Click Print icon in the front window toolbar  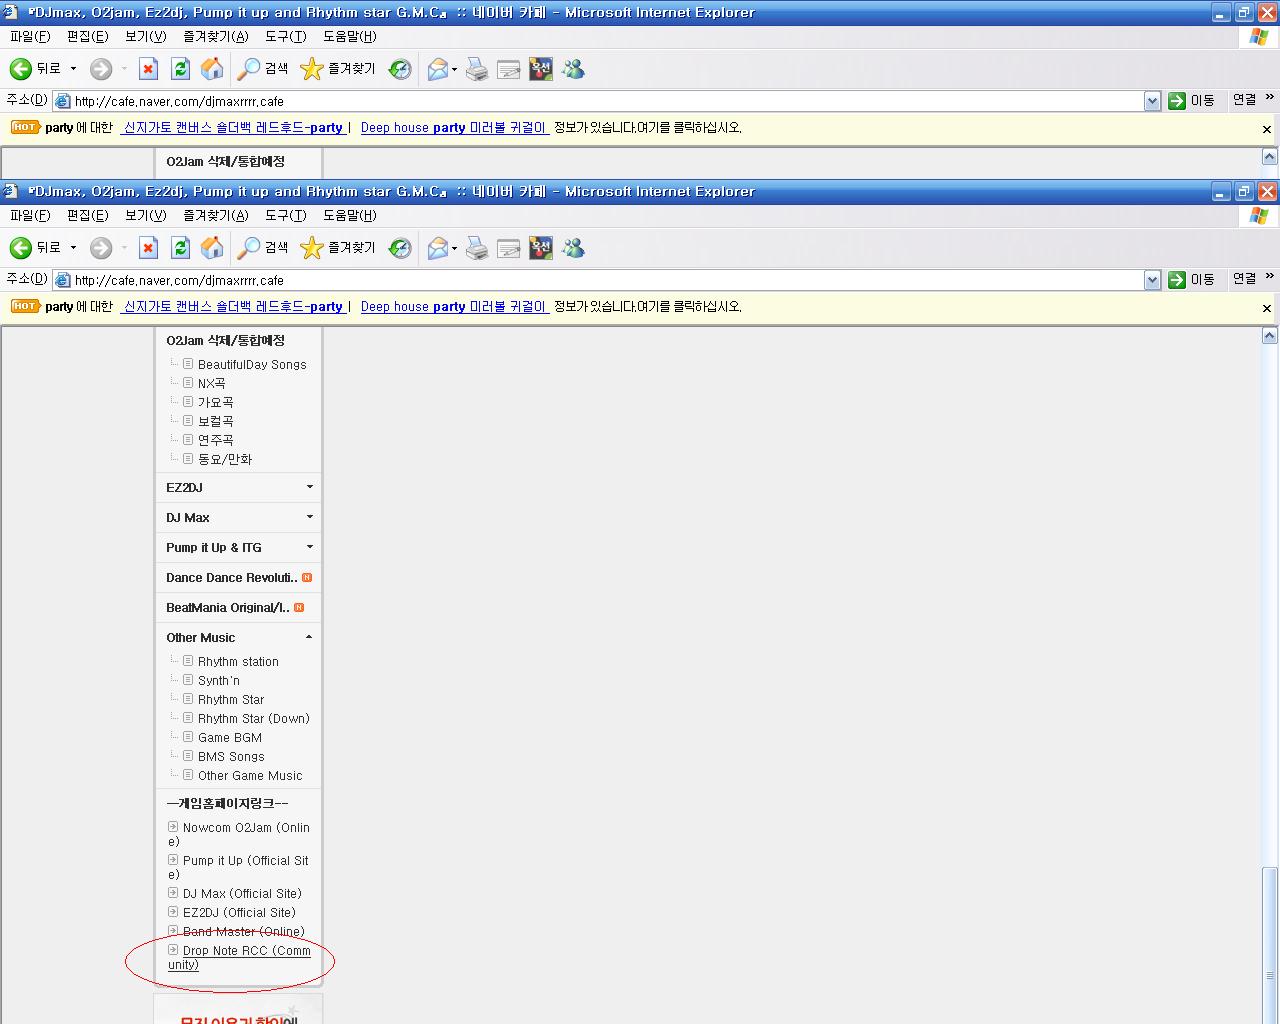[x=477, y=248]
